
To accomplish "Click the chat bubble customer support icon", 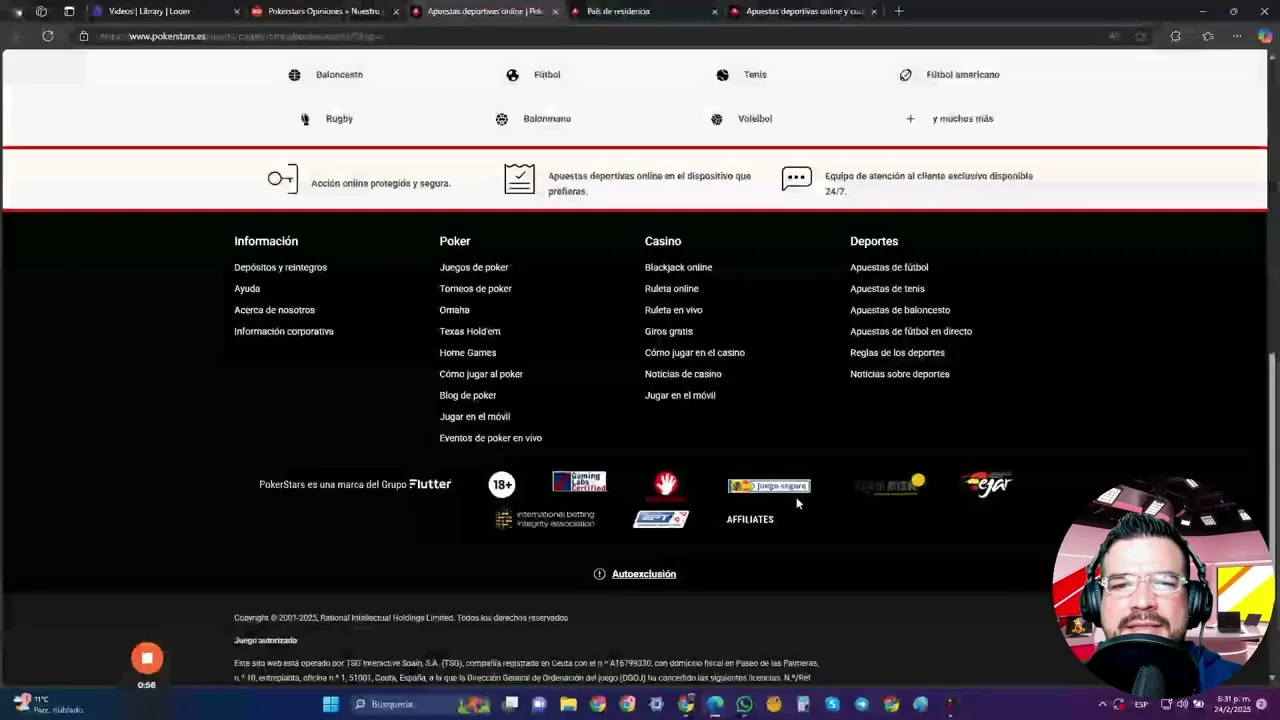I will (x=796, y=179).
